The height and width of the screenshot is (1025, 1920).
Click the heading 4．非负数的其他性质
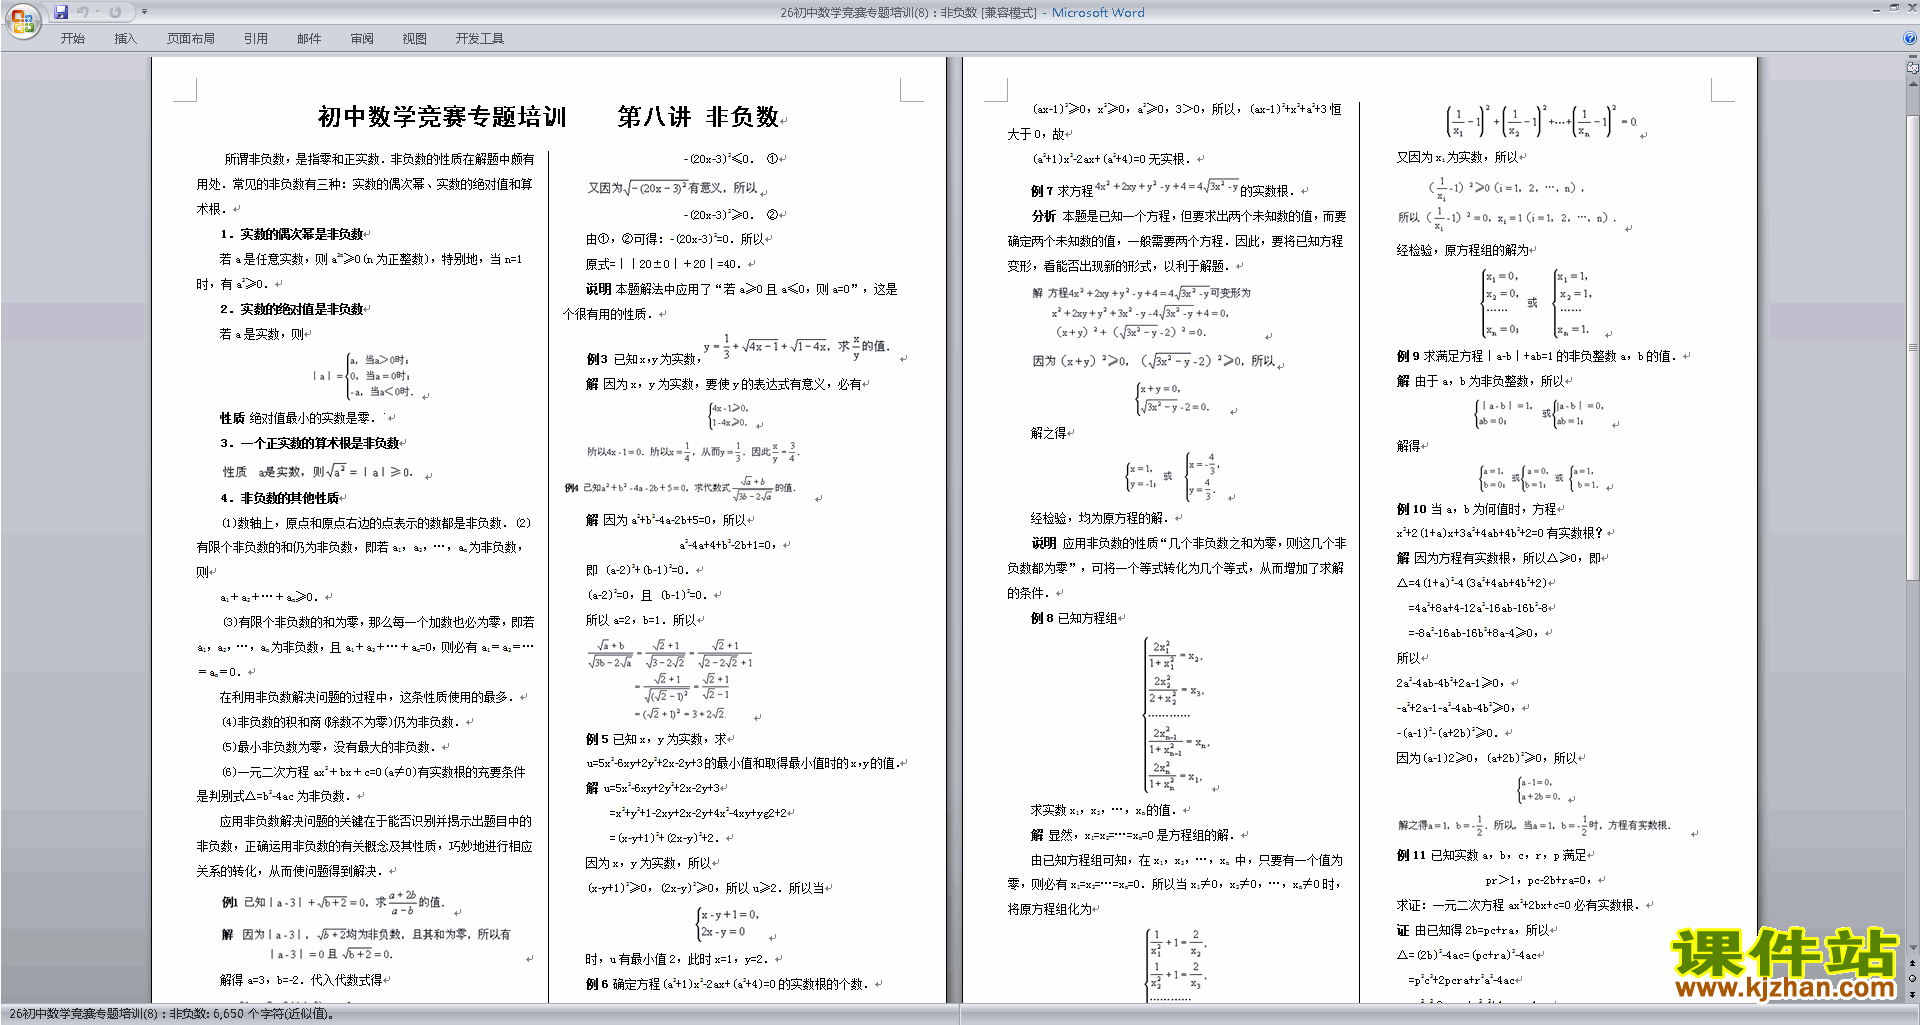[x=280, y=498]
